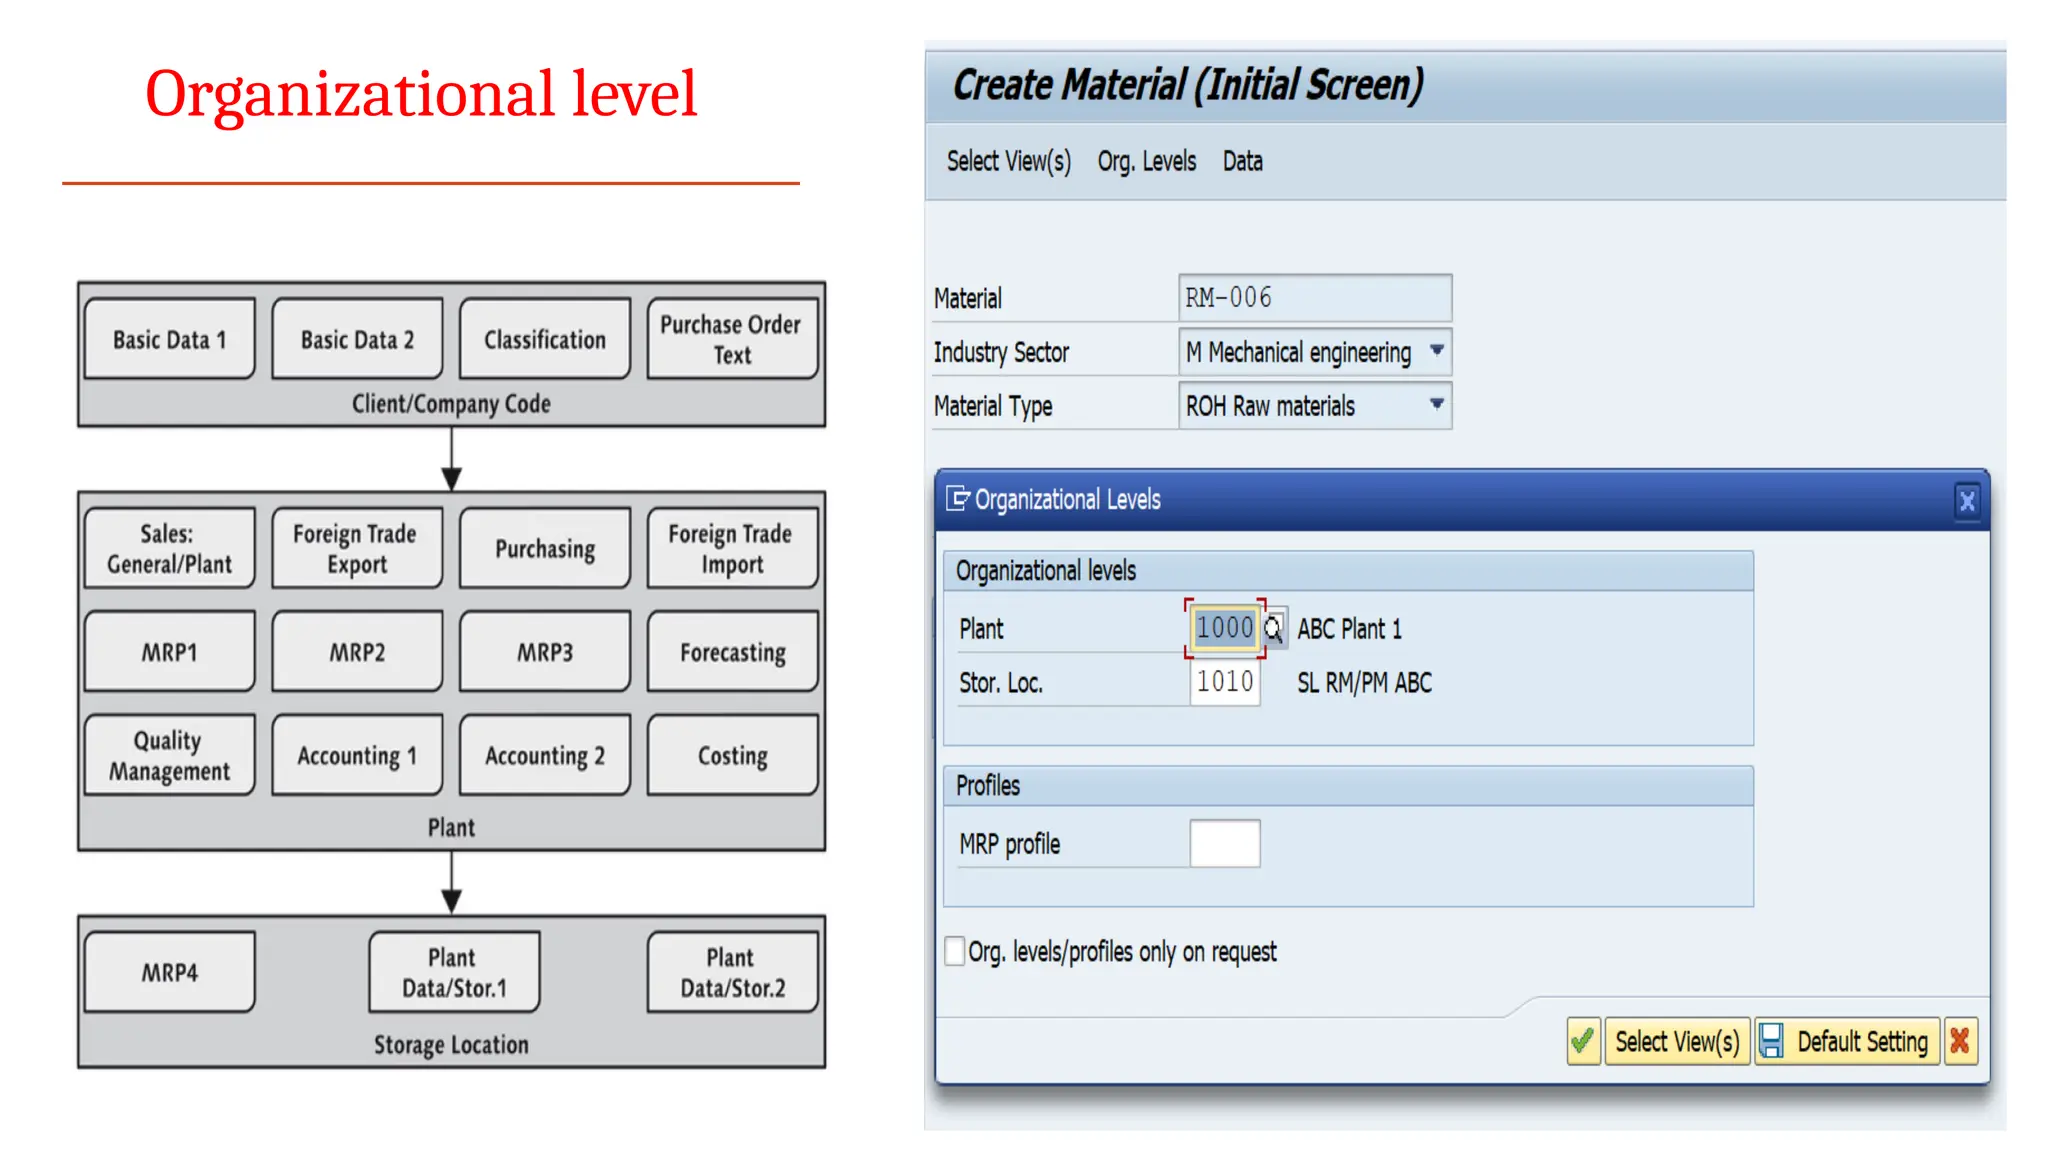
Task: Click the Material input field
Action: pos(1315,297)
